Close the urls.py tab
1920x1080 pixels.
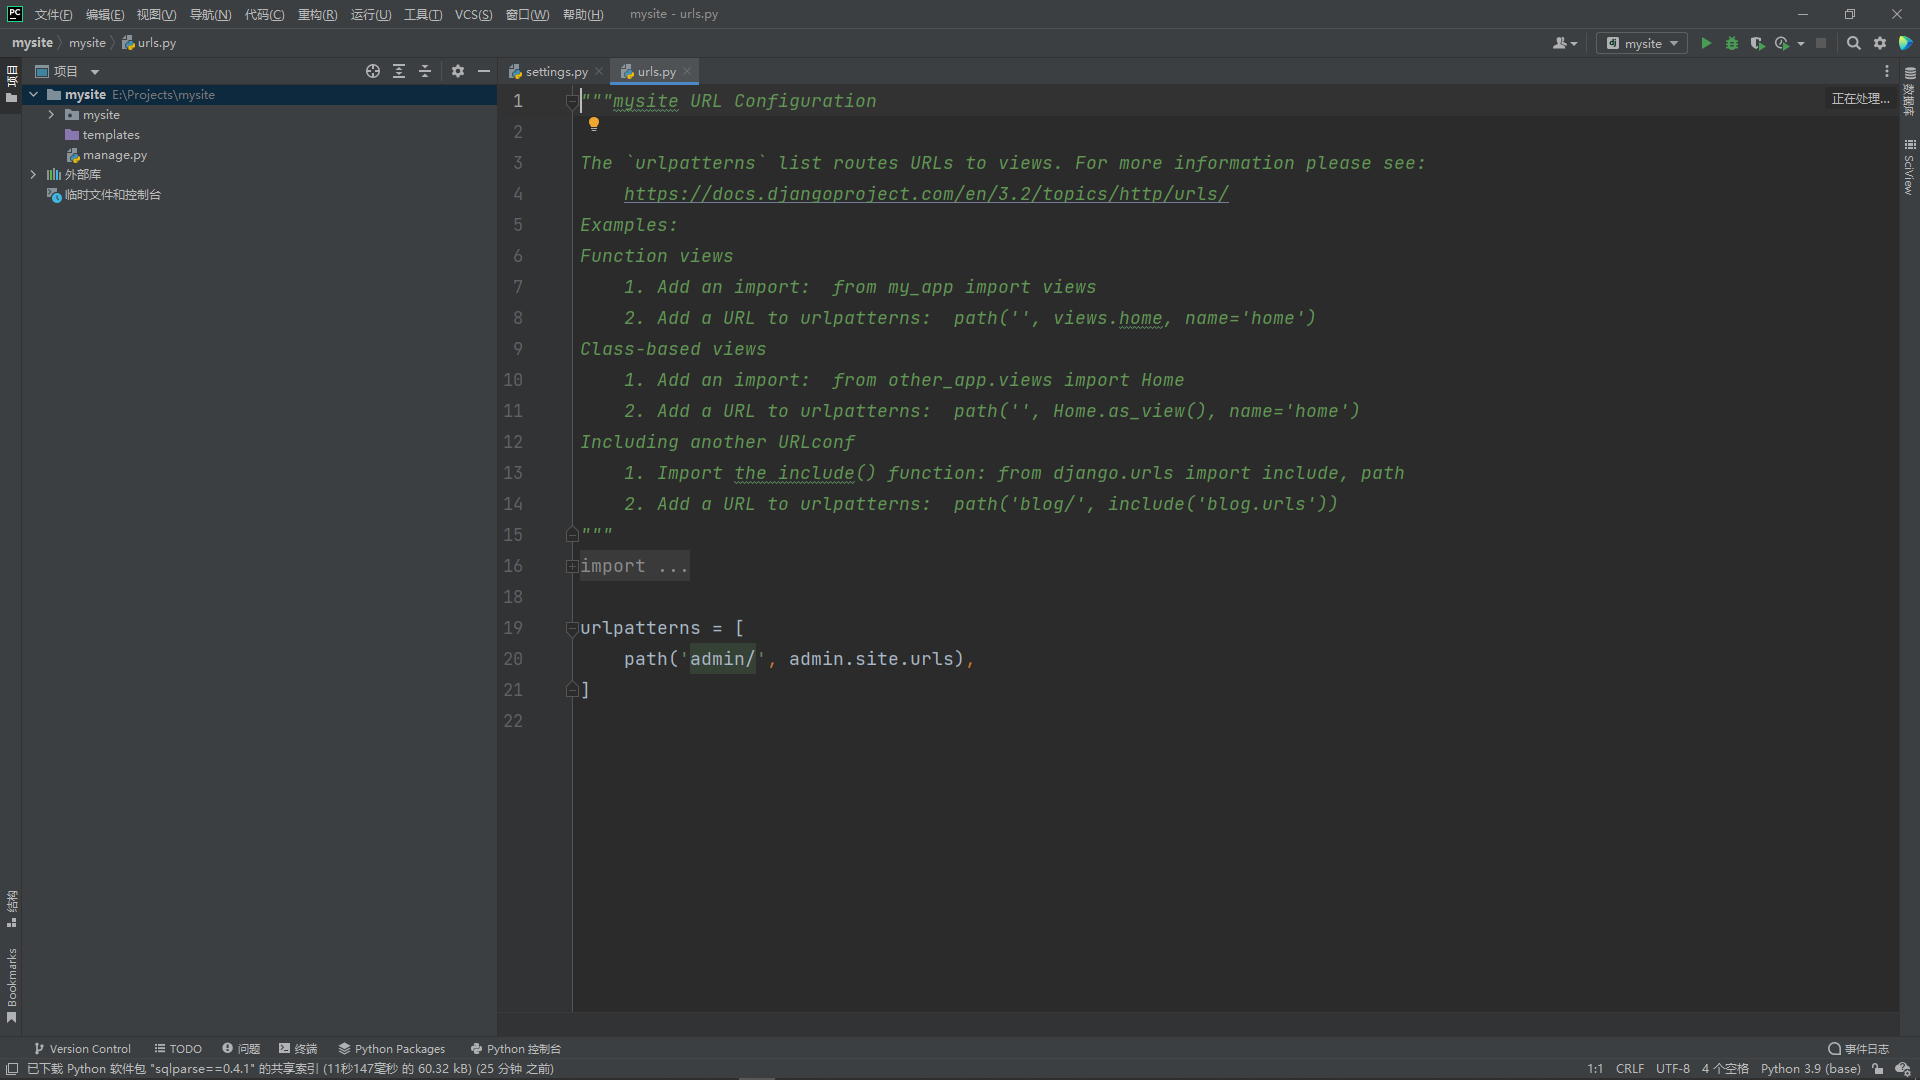tap(687, 71)
